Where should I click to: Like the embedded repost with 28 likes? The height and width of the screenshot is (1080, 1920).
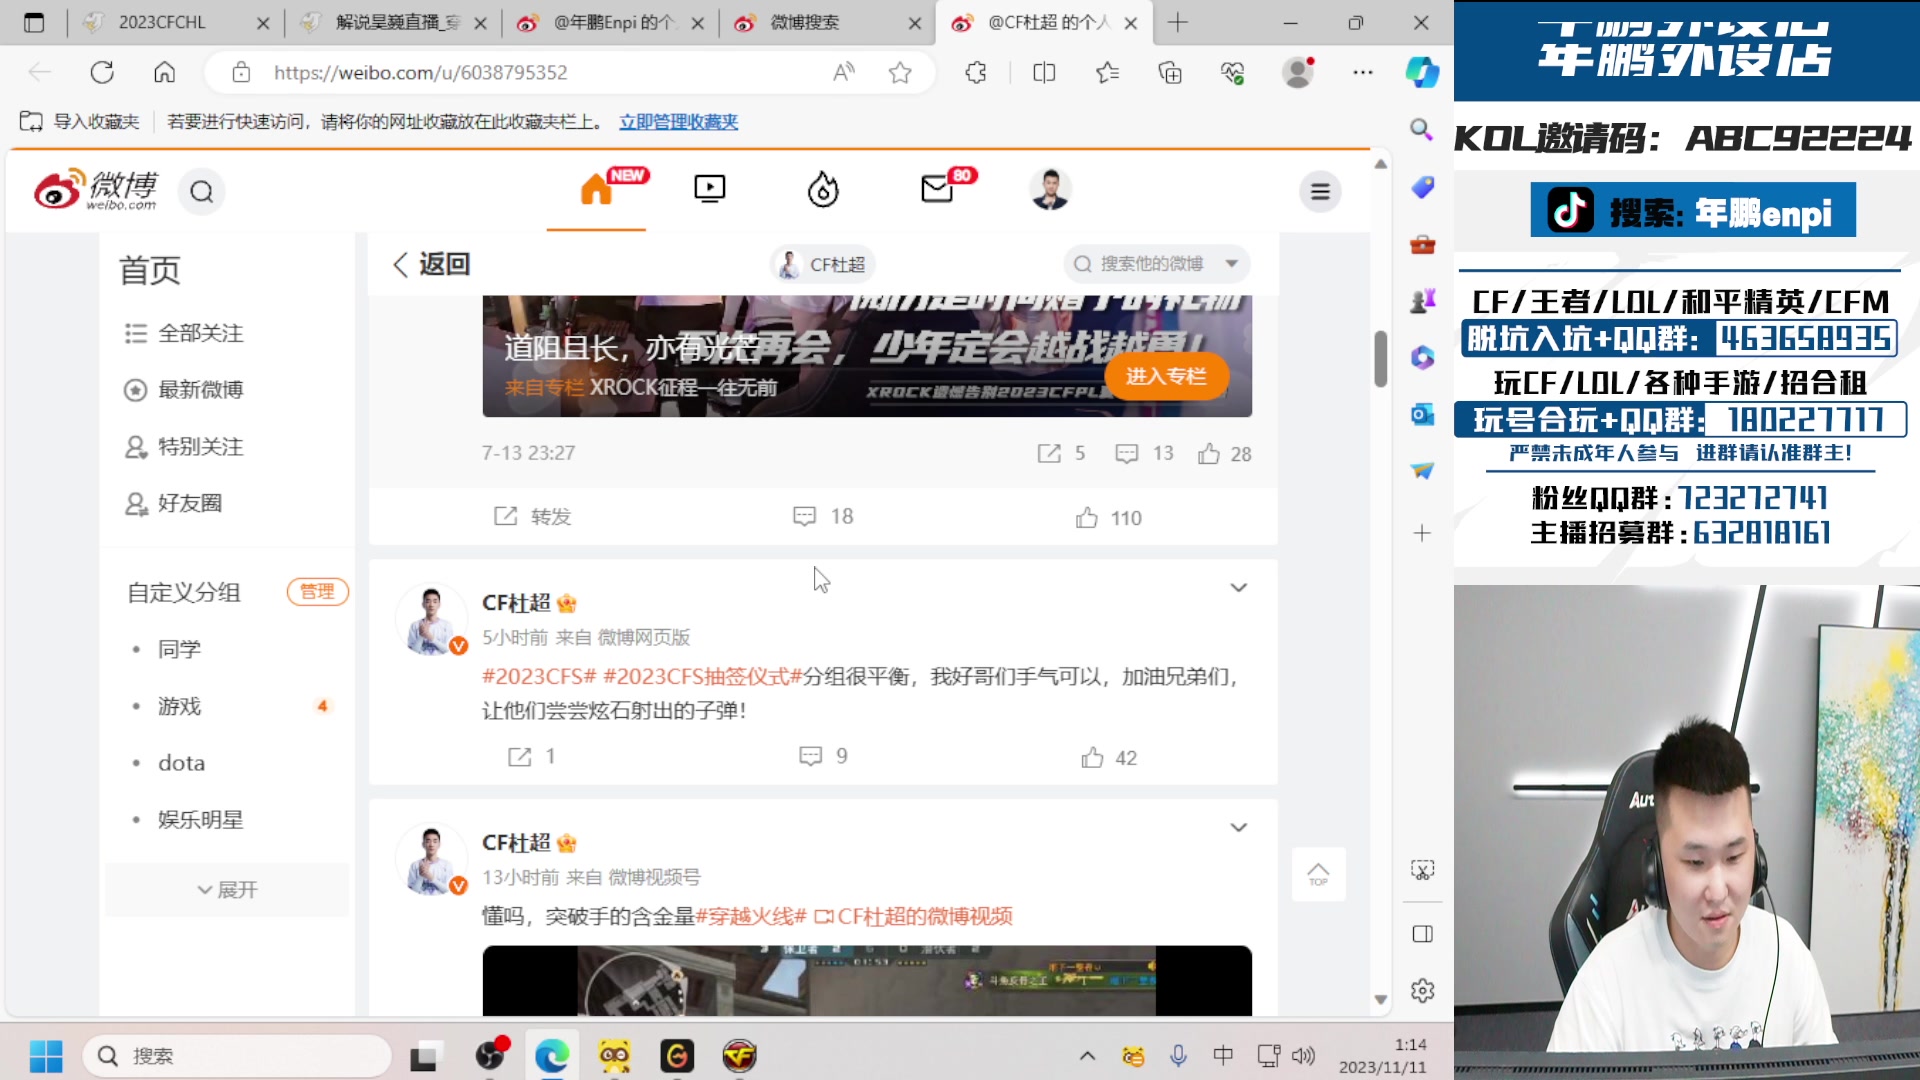1225,454
